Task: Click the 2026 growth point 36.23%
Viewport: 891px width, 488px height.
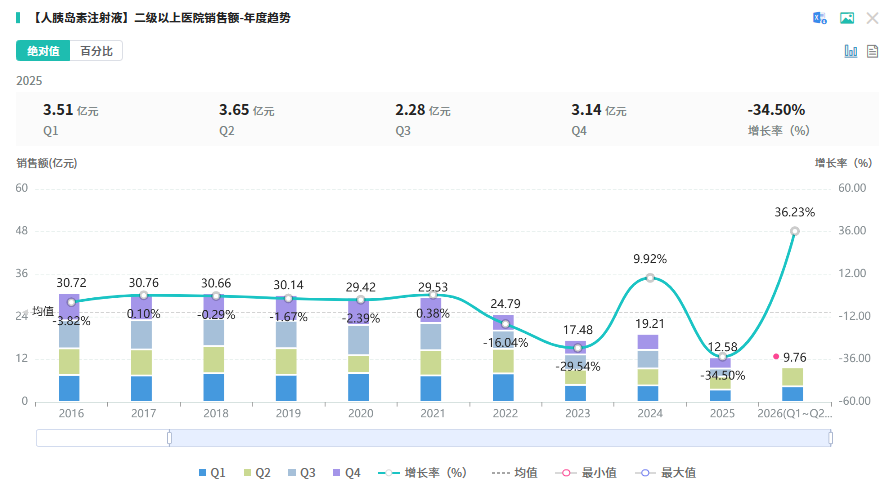Action: pos(795,231)
